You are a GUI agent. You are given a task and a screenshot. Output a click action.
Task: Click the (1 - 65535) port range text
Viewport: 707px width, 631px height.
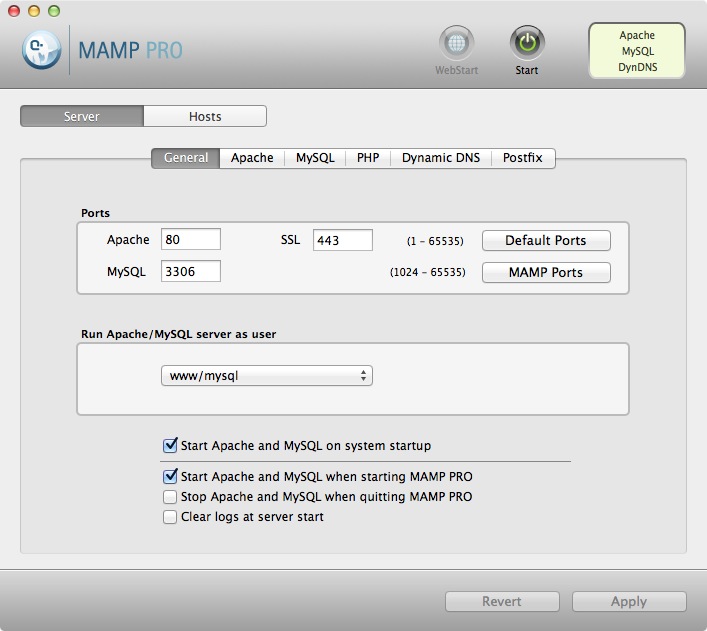435,241
